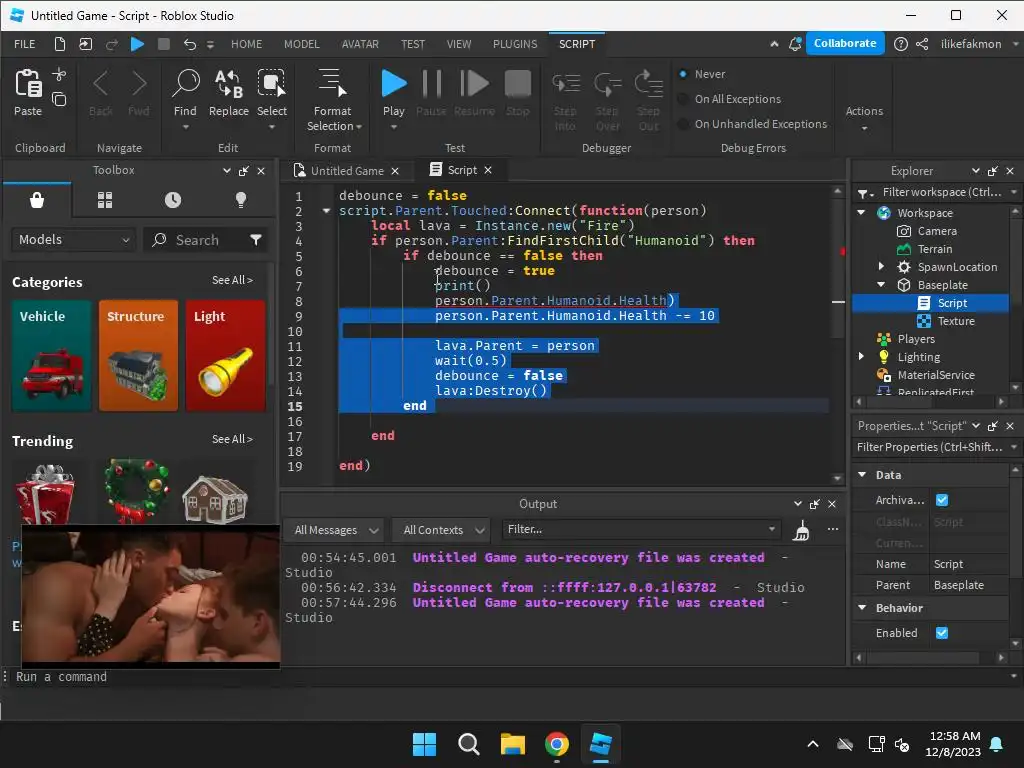Open Windows Start menu
Image resolution: width=1024 pixels, height=768 pixels.
(424, 744)
